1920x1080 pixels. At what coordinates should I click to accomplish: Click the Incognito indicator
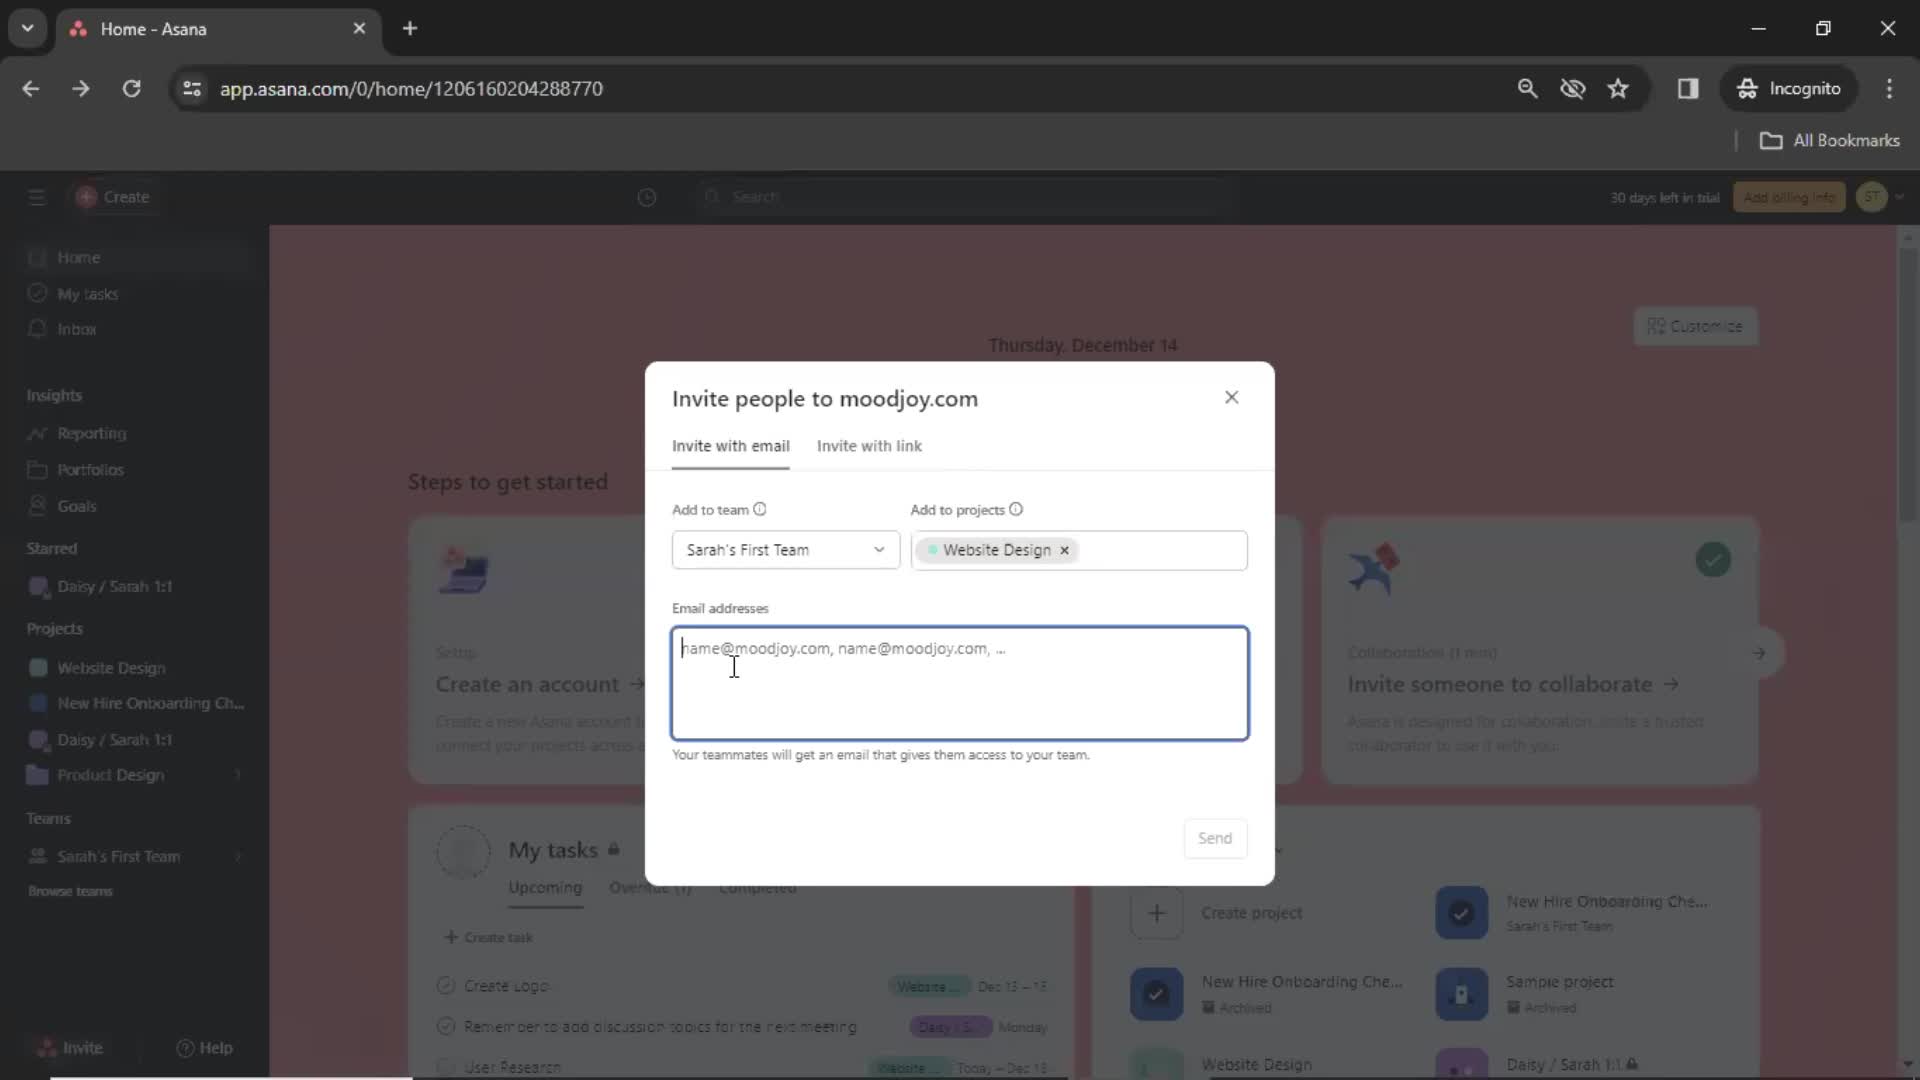pos(1789,88)
